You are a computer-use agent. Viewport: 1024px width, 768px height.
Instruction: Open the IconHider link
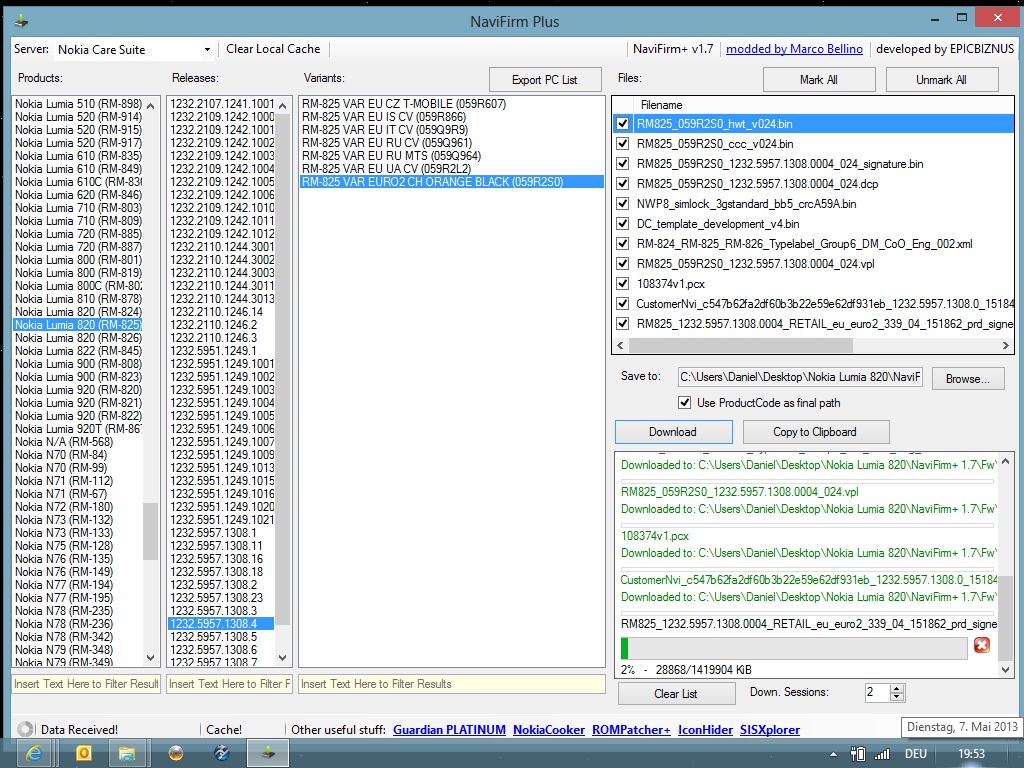click(x=705, y=729)
